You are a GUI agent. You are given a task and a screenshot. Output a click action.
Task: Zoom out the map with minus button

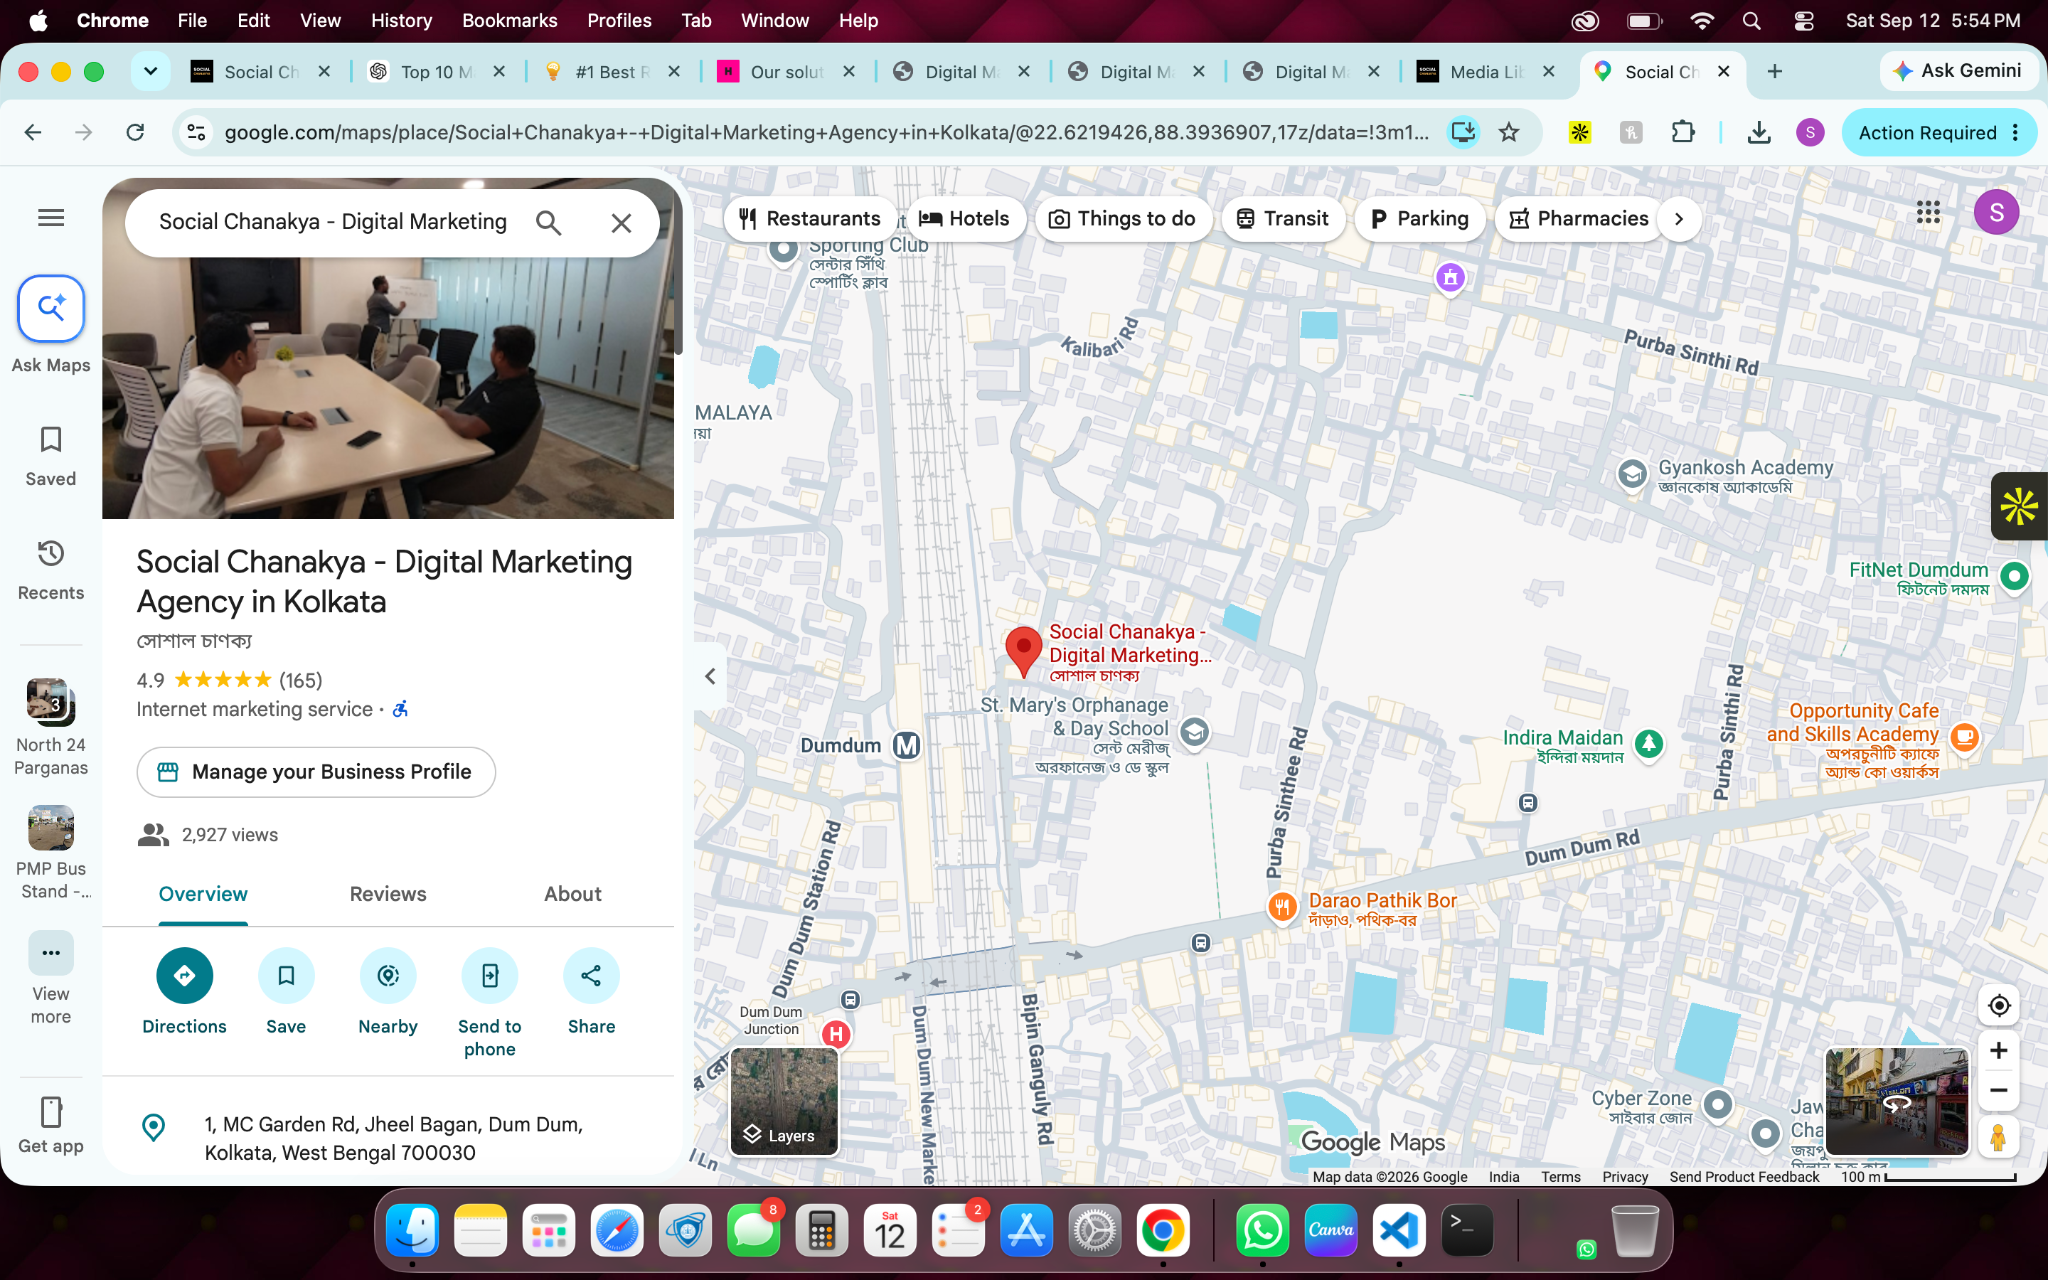1998,1091
